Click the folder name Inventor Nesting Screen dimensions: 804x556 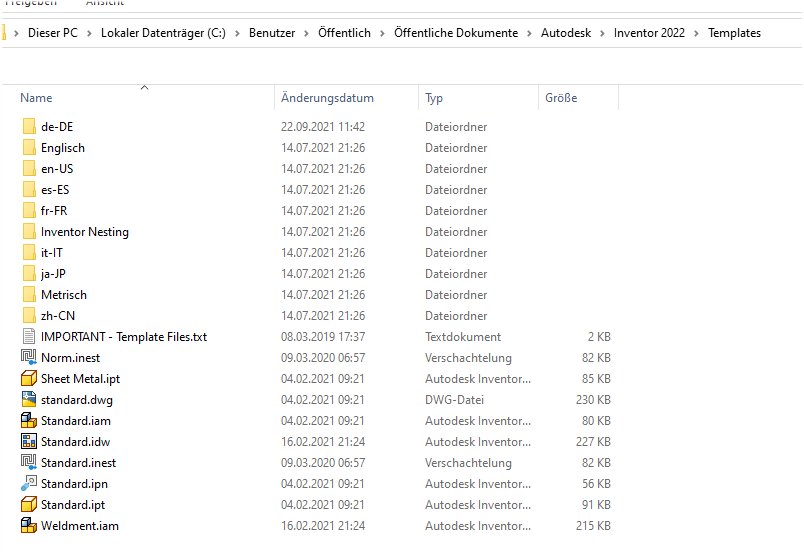click(x=85, y=232)
